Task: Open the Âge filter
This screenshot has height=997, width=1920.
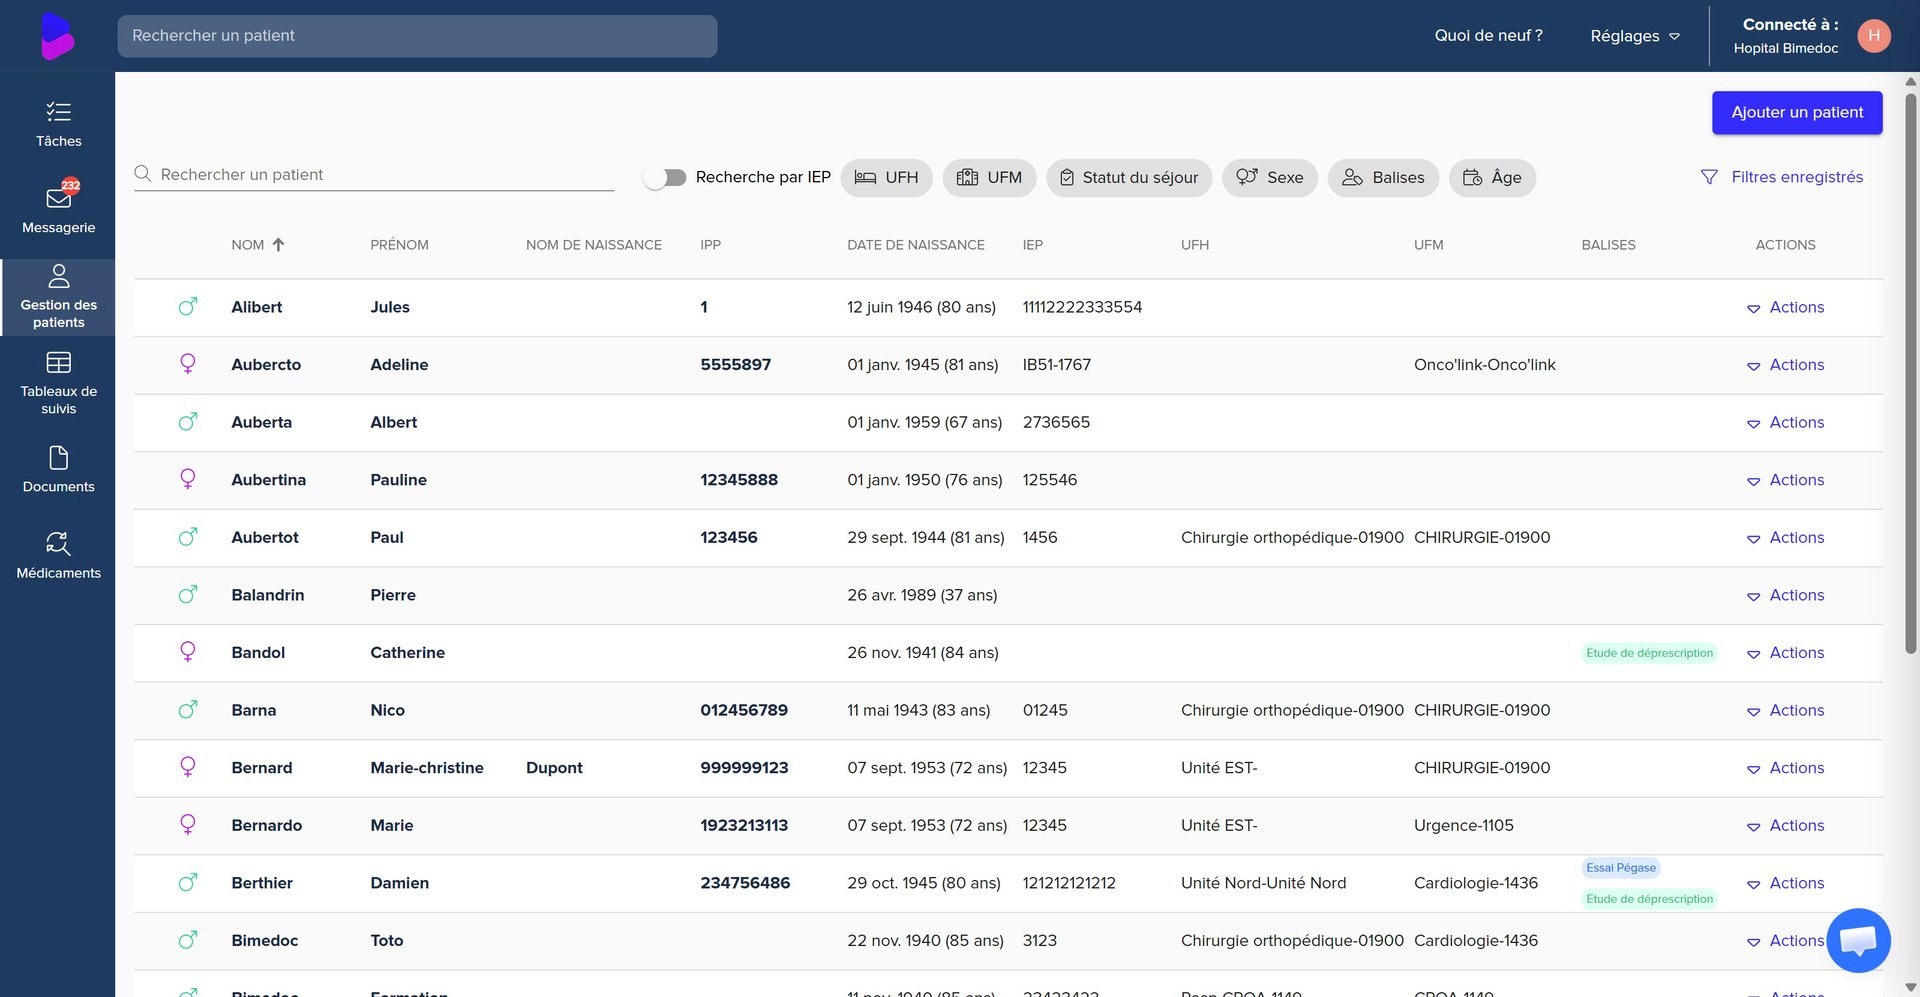Action: tap(1492, 177)
